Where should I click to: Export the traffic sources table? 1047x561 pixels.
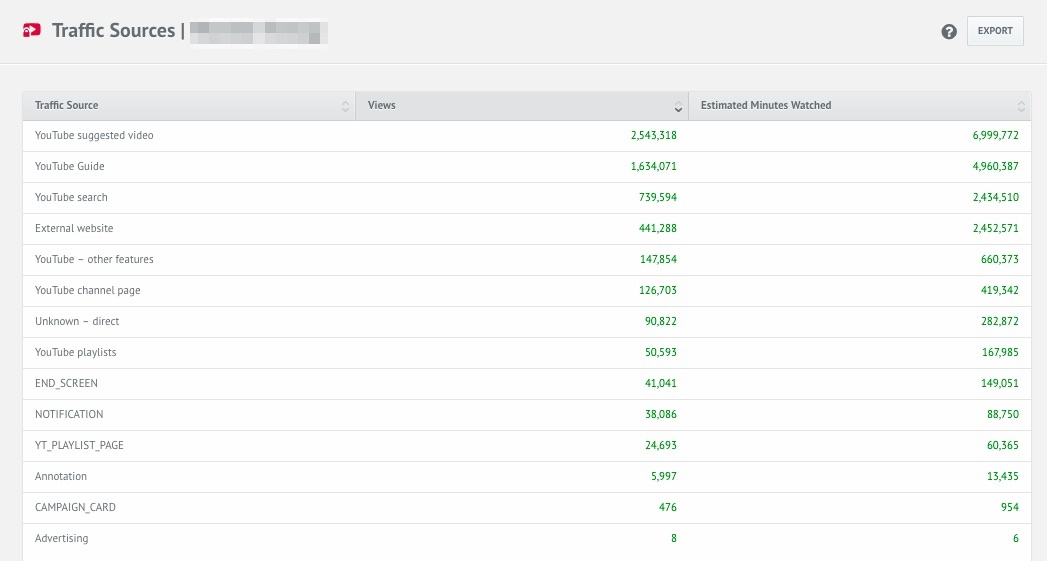[x=995, y=31]
